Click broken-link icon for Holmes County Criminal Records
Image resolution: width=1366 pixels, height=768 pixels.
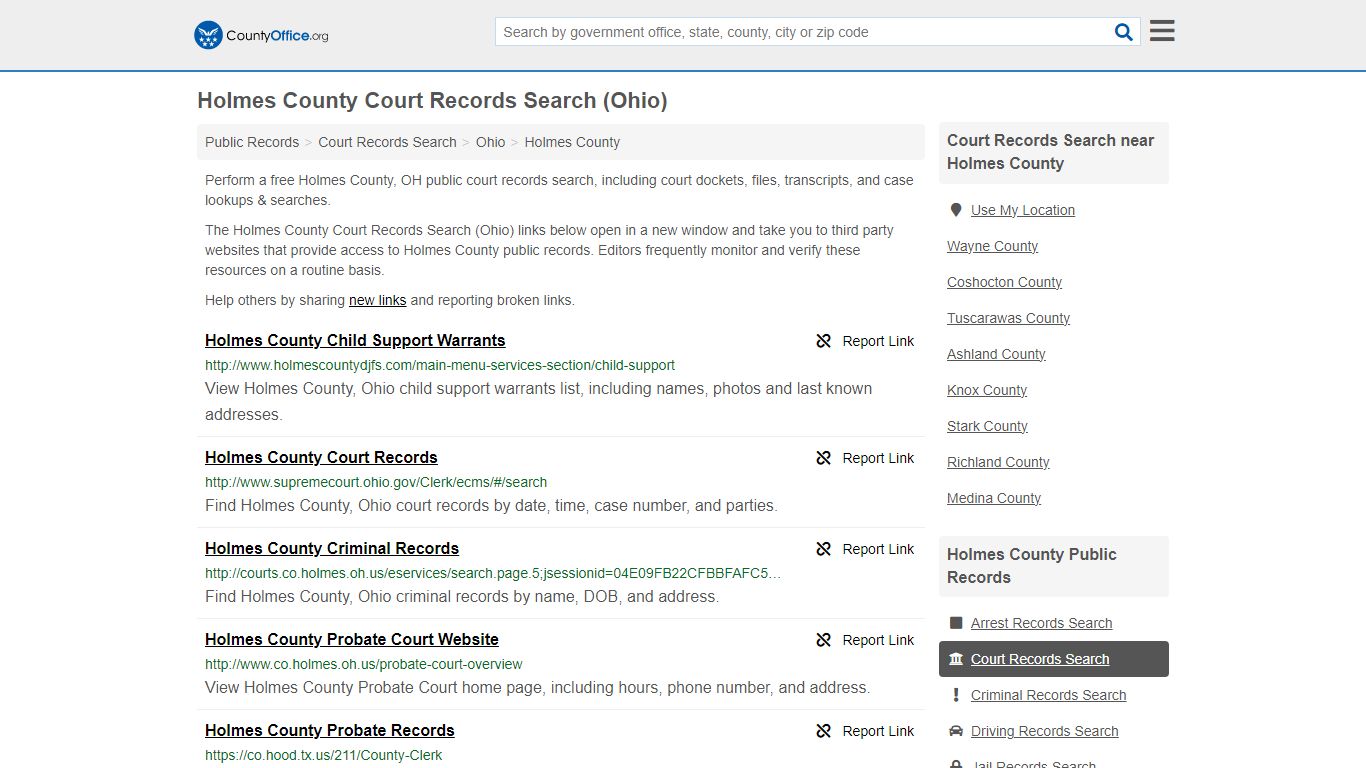(824, 549)
